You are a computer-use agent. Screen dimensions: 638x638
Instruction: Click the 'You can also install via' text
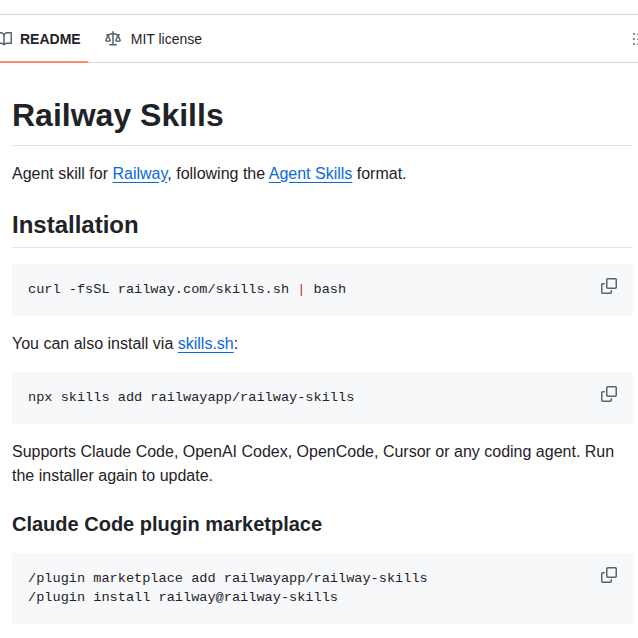coord(93,344)
